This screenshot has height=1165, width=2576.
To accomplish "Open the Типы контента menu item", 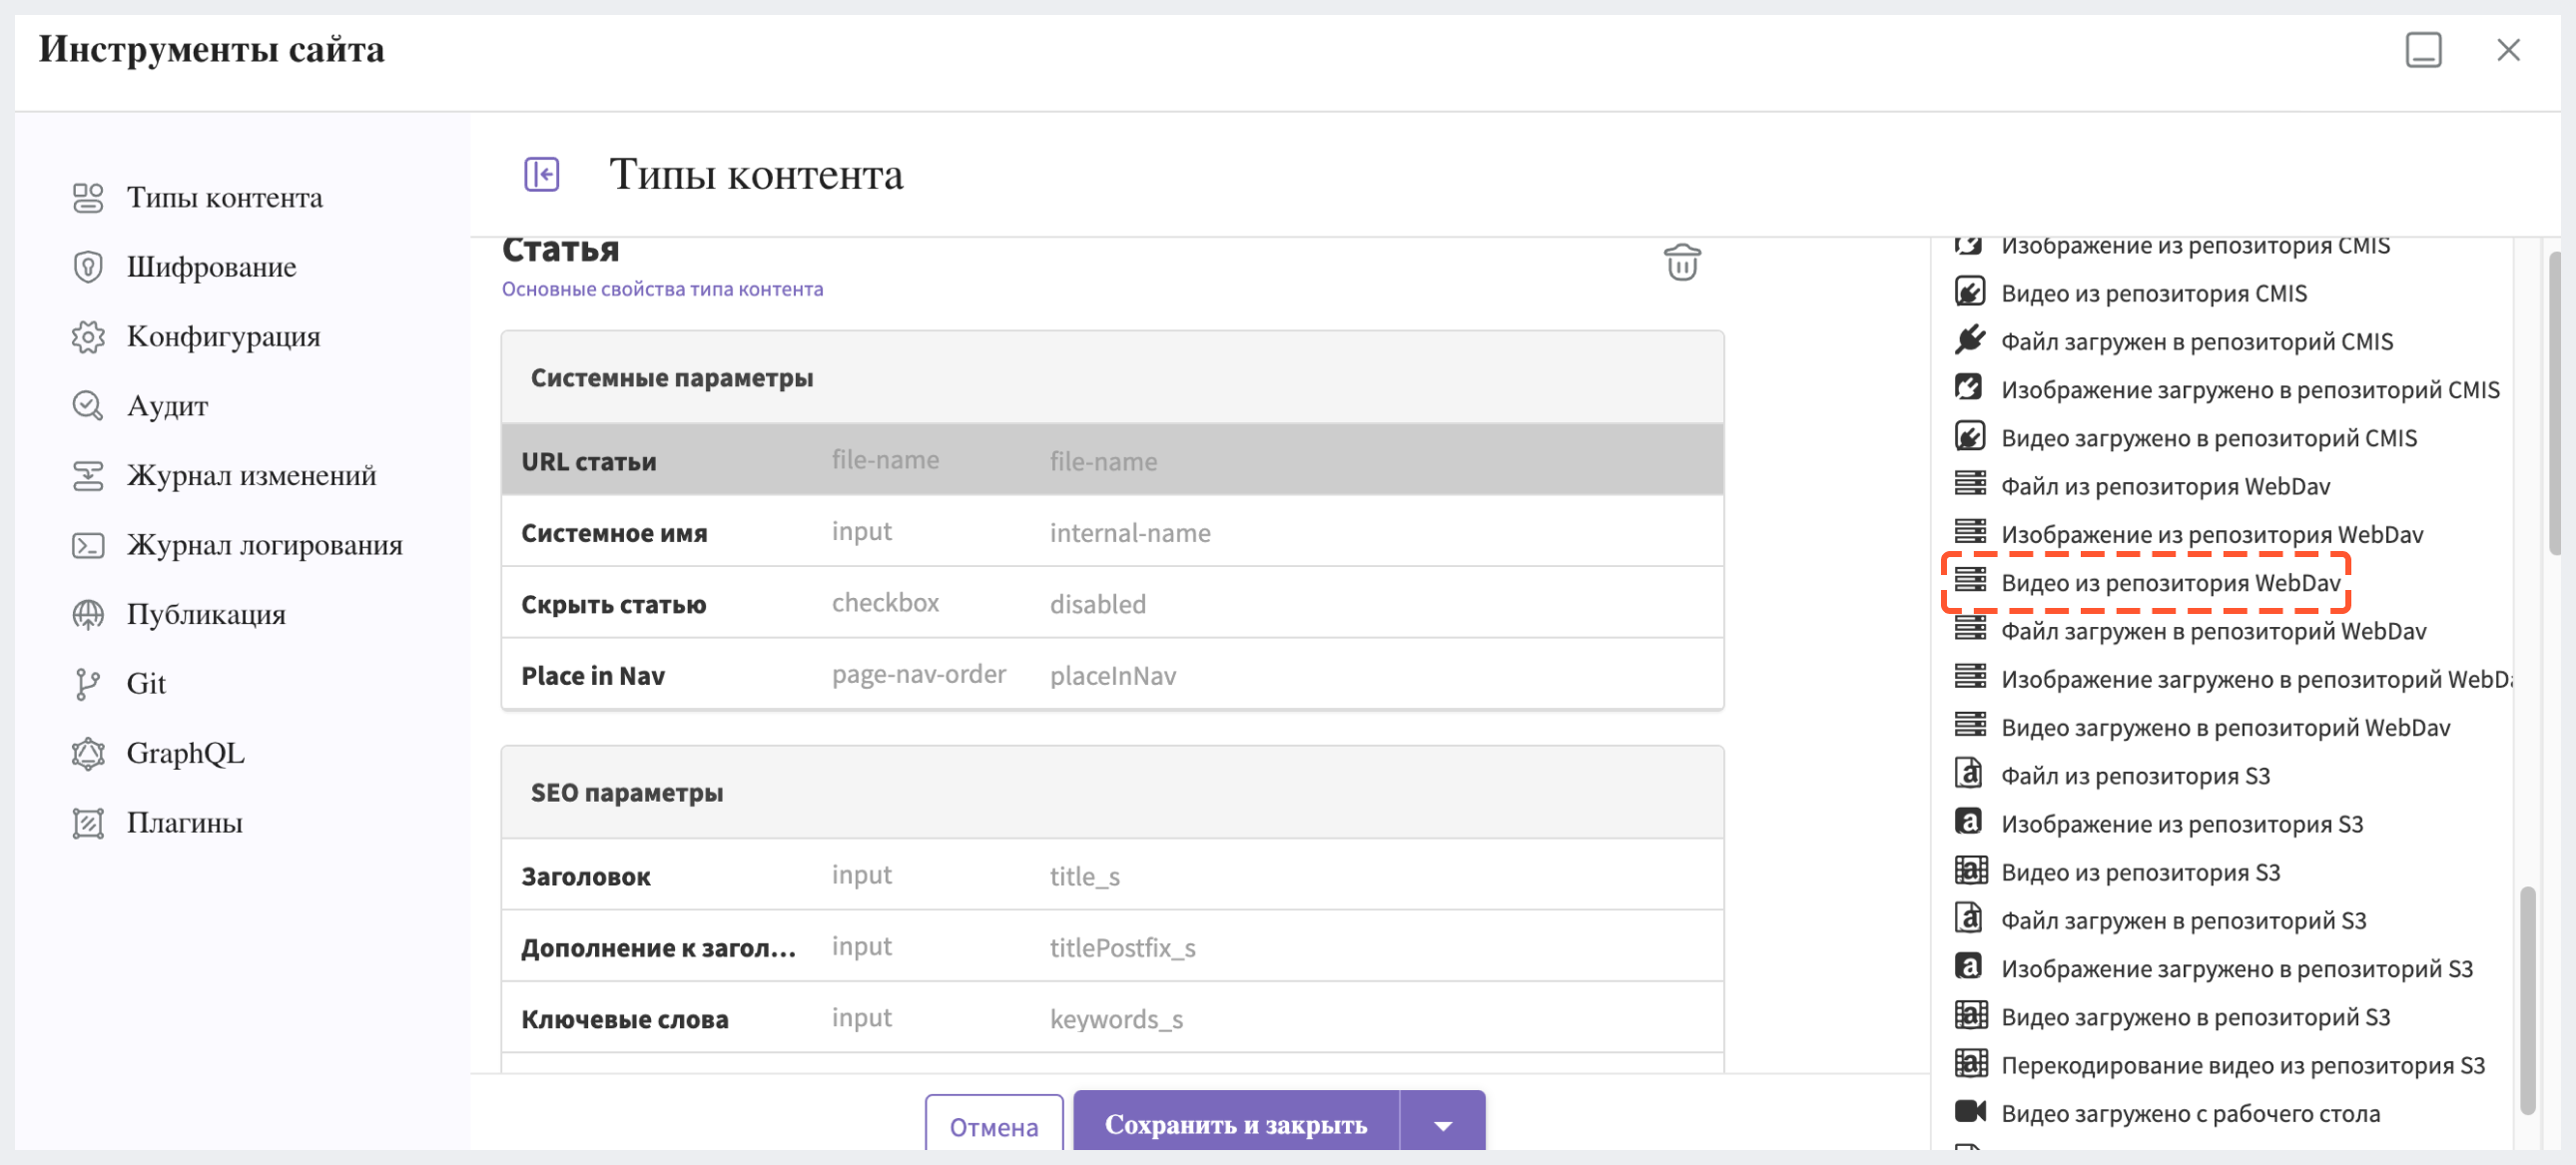I will tap(224, 198).
